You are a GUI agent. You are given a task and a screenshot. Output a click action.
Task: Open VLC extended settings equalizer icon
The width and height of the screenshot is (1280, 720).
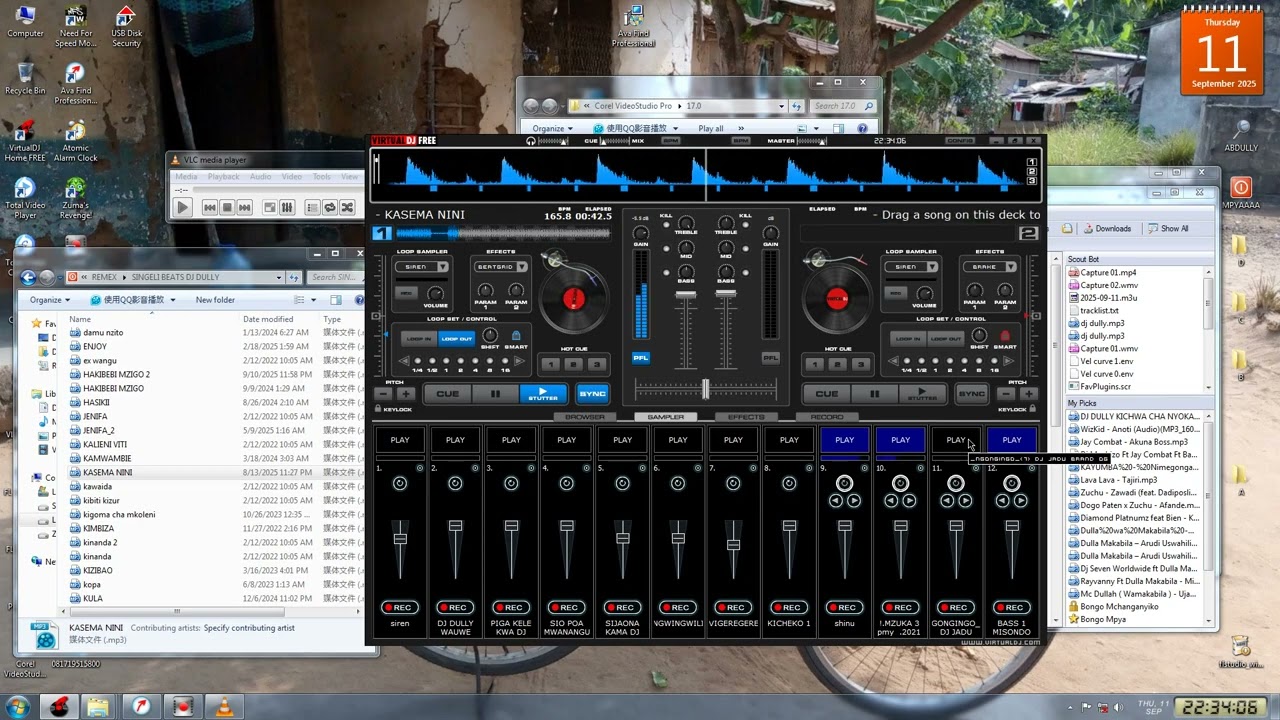(288, 207)
